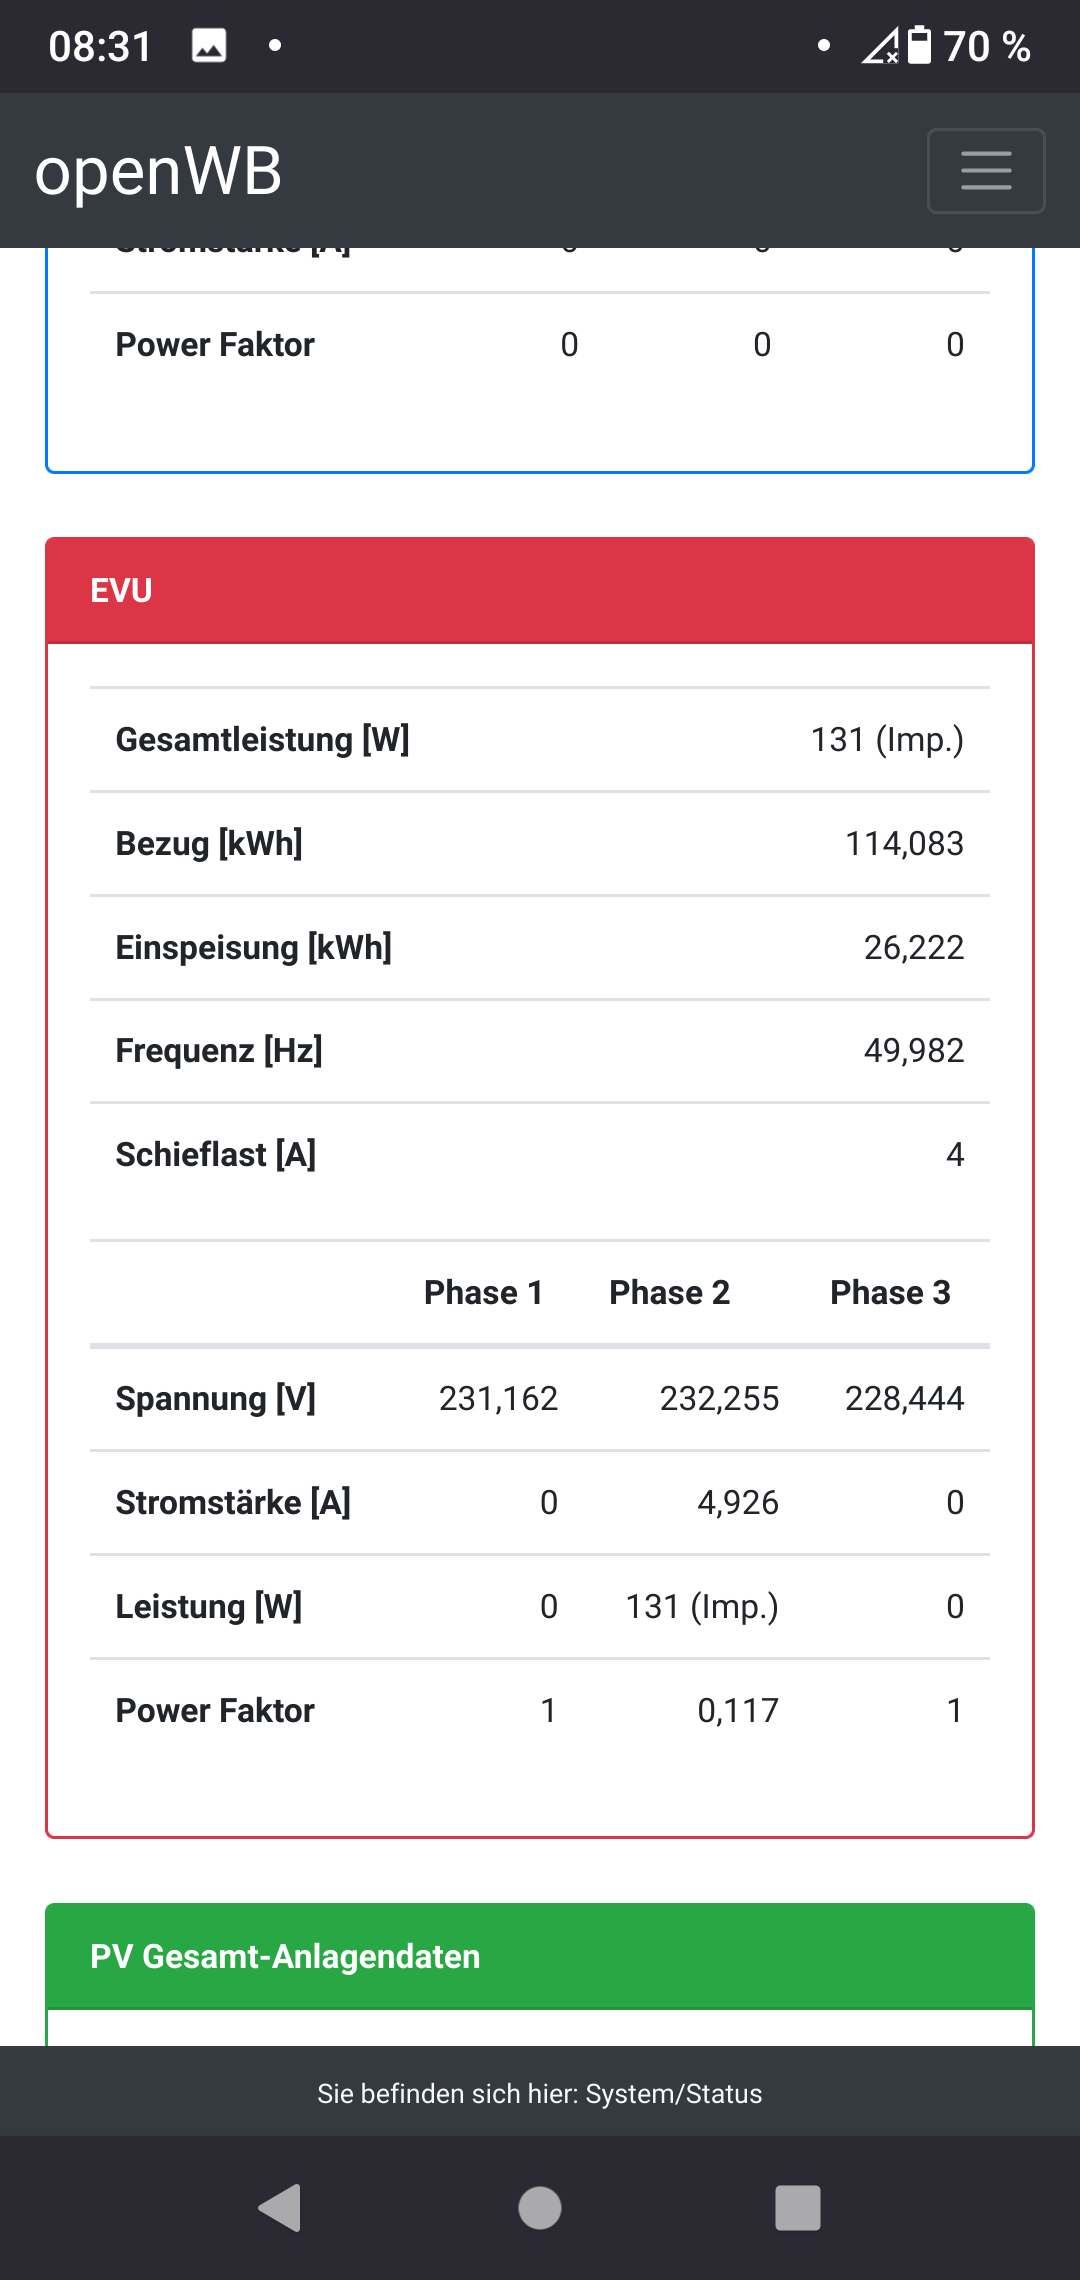Tap the battery icon in status bar
Image resolution: width=1080 pixels, height=2280 pixels.
pos(919,46)
